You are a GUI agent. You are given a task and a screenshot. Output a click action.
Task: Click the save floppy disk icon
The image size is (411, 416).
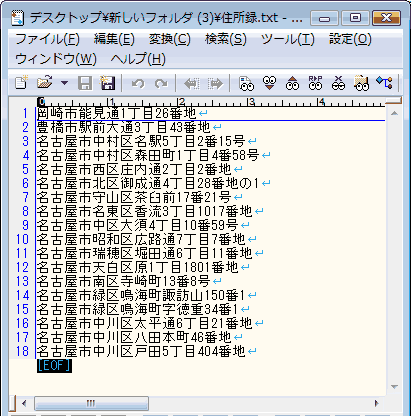pyautogui.click(x=85, y=83)
